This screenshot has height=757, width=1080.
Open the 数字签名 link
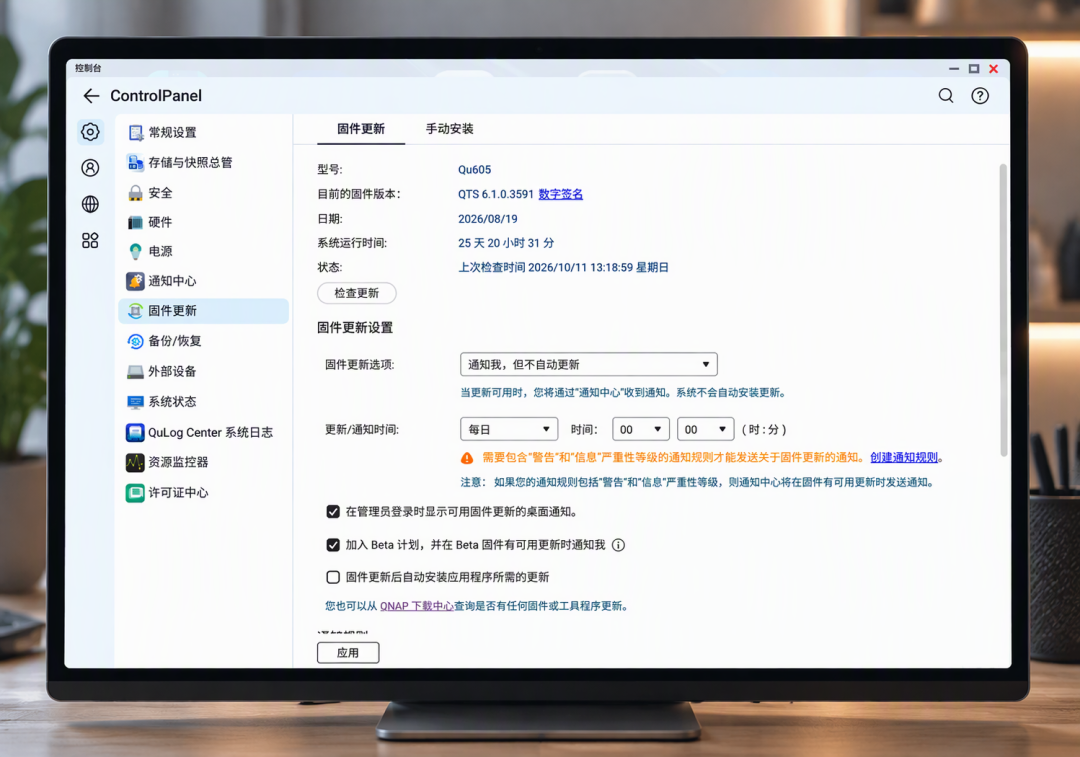click(x=561, y=194)
